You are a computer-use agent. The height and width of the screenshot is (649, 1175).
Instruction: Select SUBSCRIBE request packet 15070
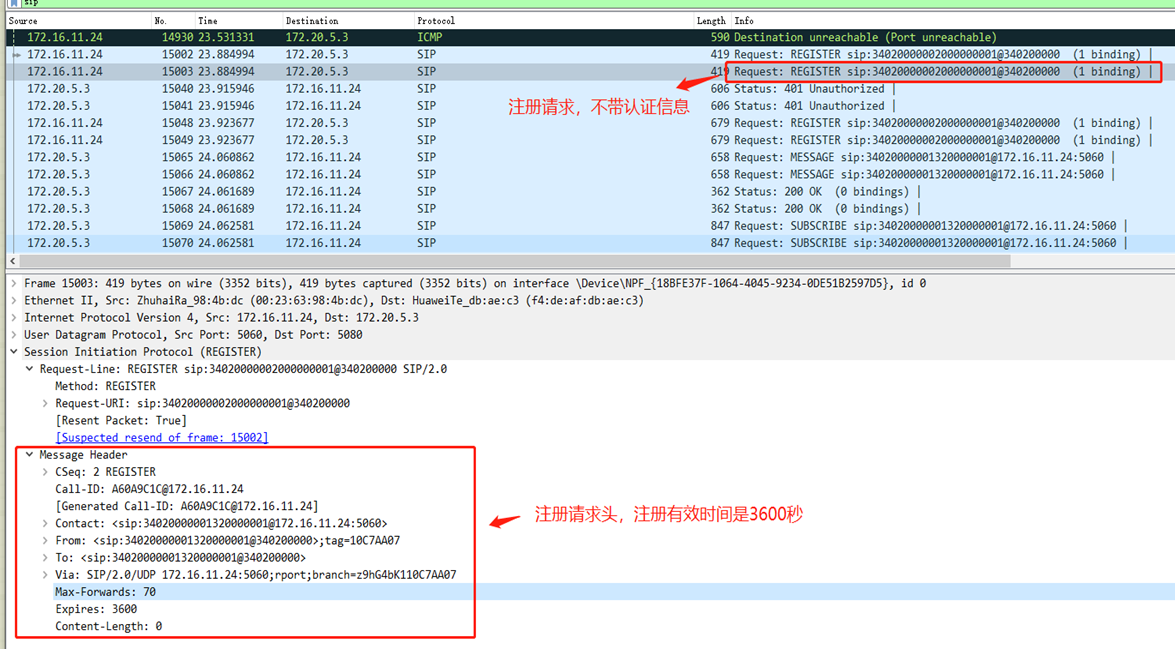tap(590, 244)
